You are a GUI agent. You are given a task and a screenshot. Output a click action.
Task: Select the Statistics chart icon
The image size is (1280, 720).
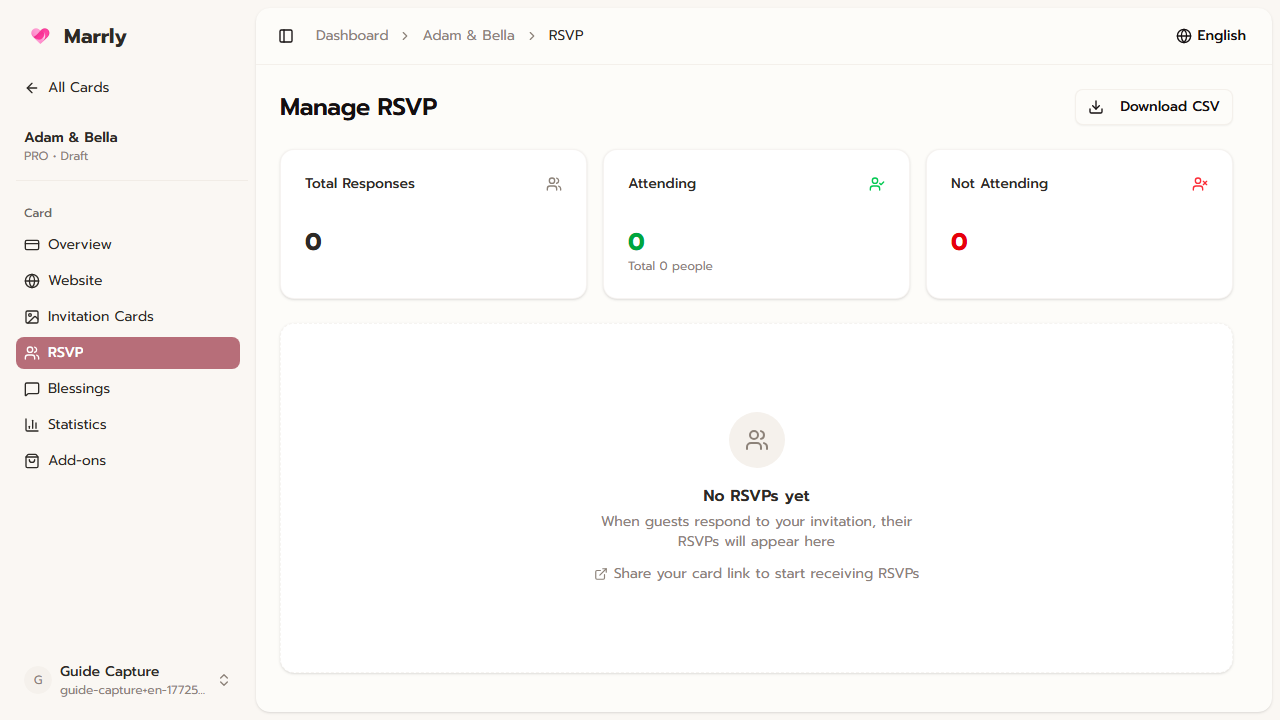pyautogui.click(x=31, y=424)
